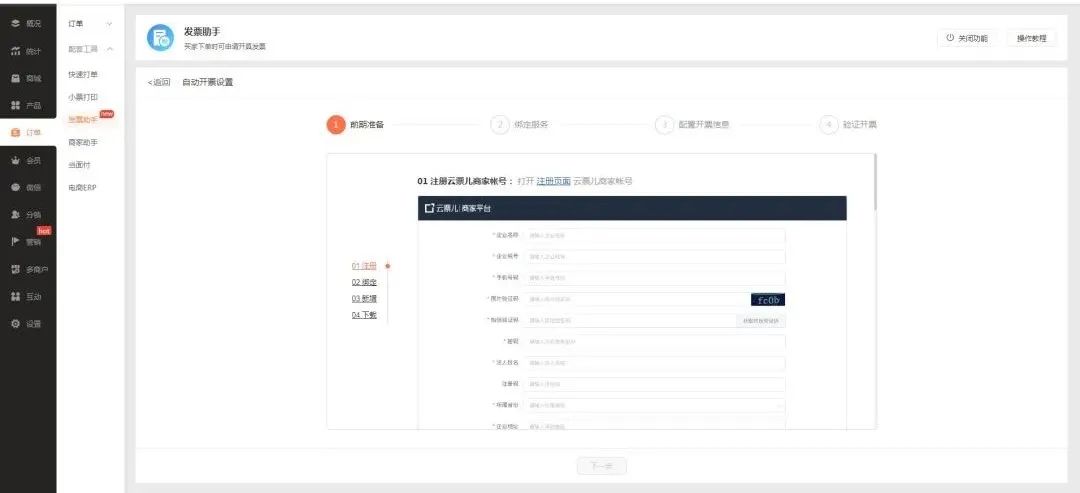1080x493 pixels.
Task: Select 快速打单 menu item
Action: coord(83,75)
